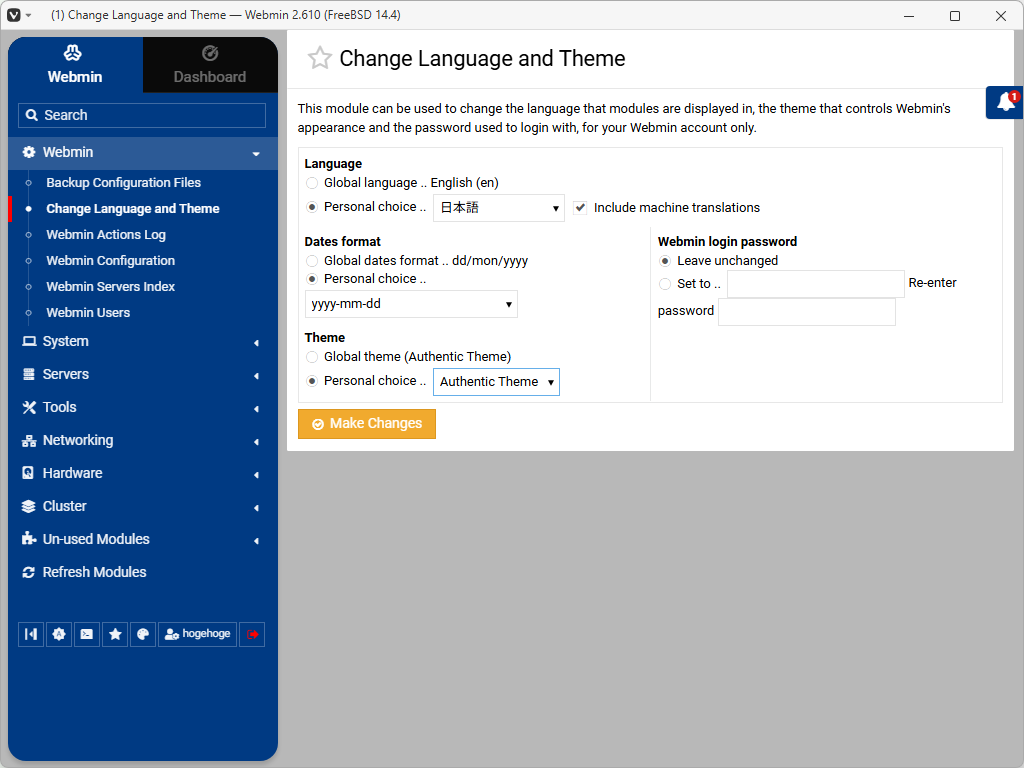Screen dimensions: 1024x768
Task: Open Change Language and Theme page
Action: (133, 209)
